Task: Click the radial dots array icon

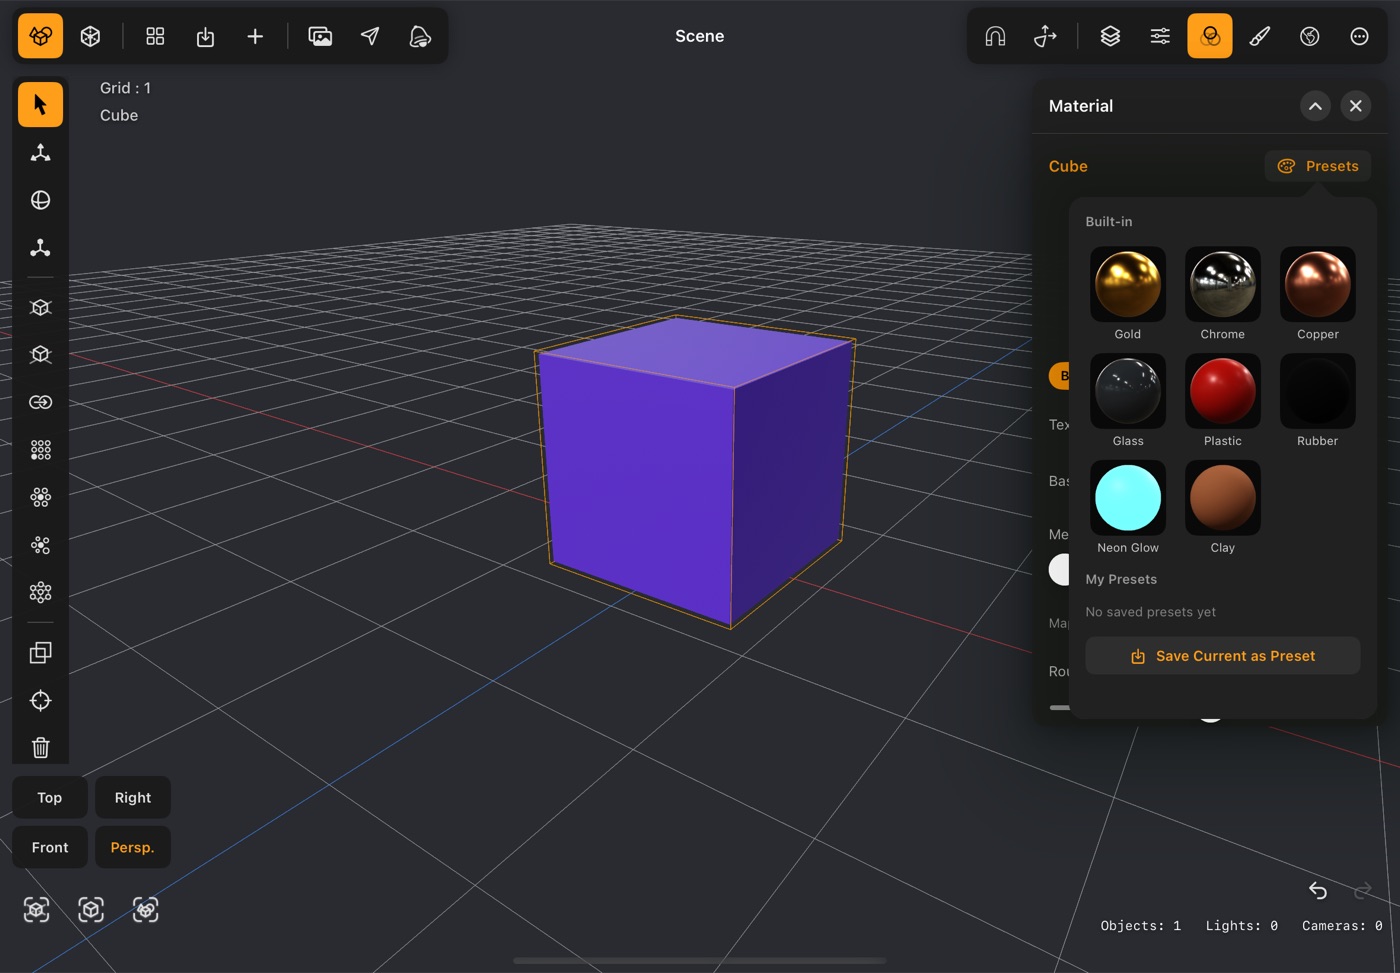Action: (40, 497)
